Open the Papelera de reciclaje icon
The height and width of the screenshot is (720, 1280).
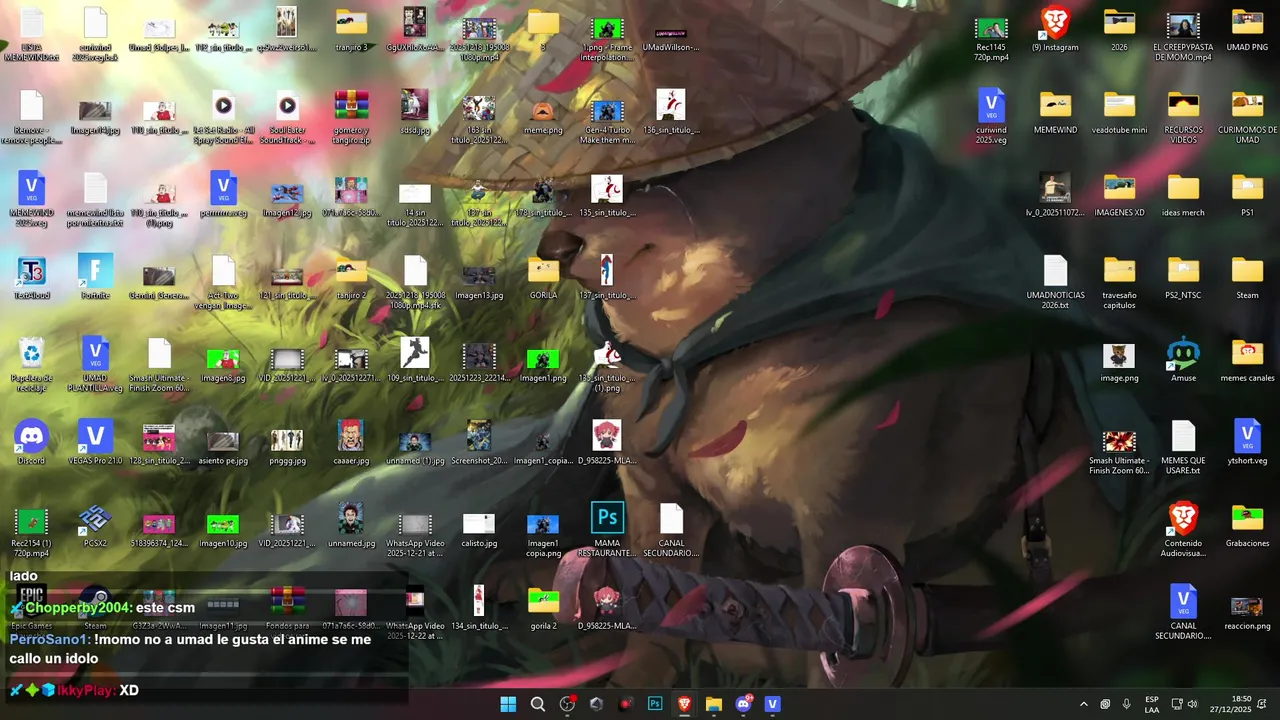[31, 362]
